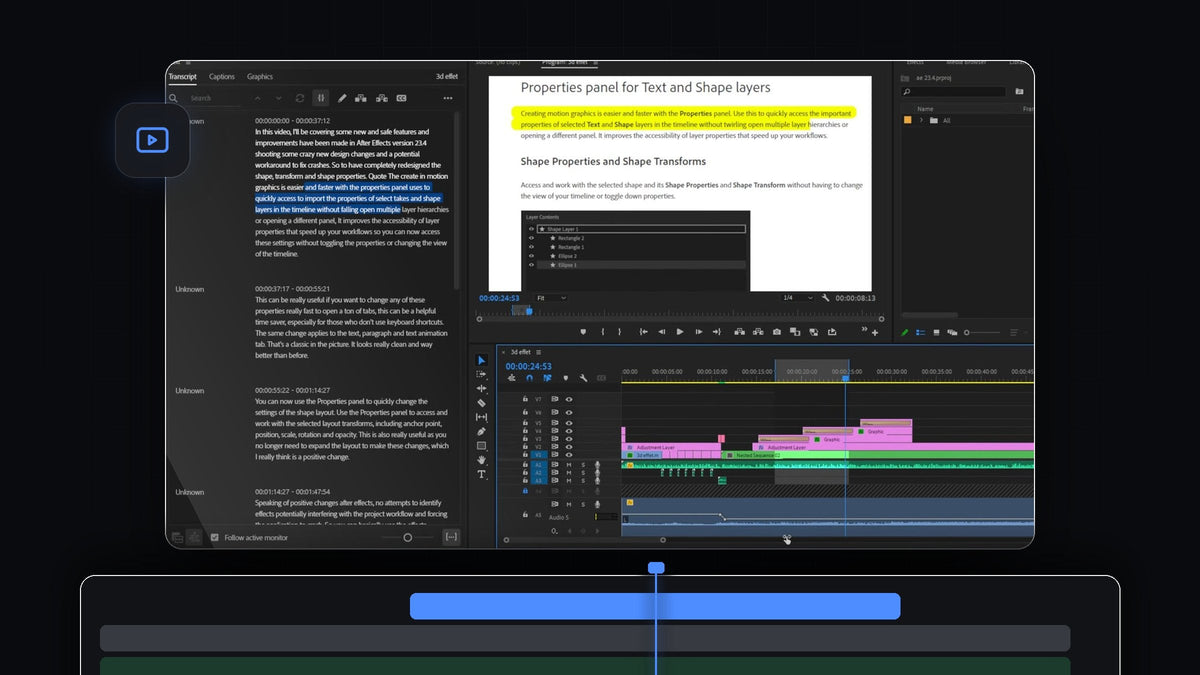Click the Transcript zoom slider handle
The width and height of the screenshot is (1200, 675).
407,537
